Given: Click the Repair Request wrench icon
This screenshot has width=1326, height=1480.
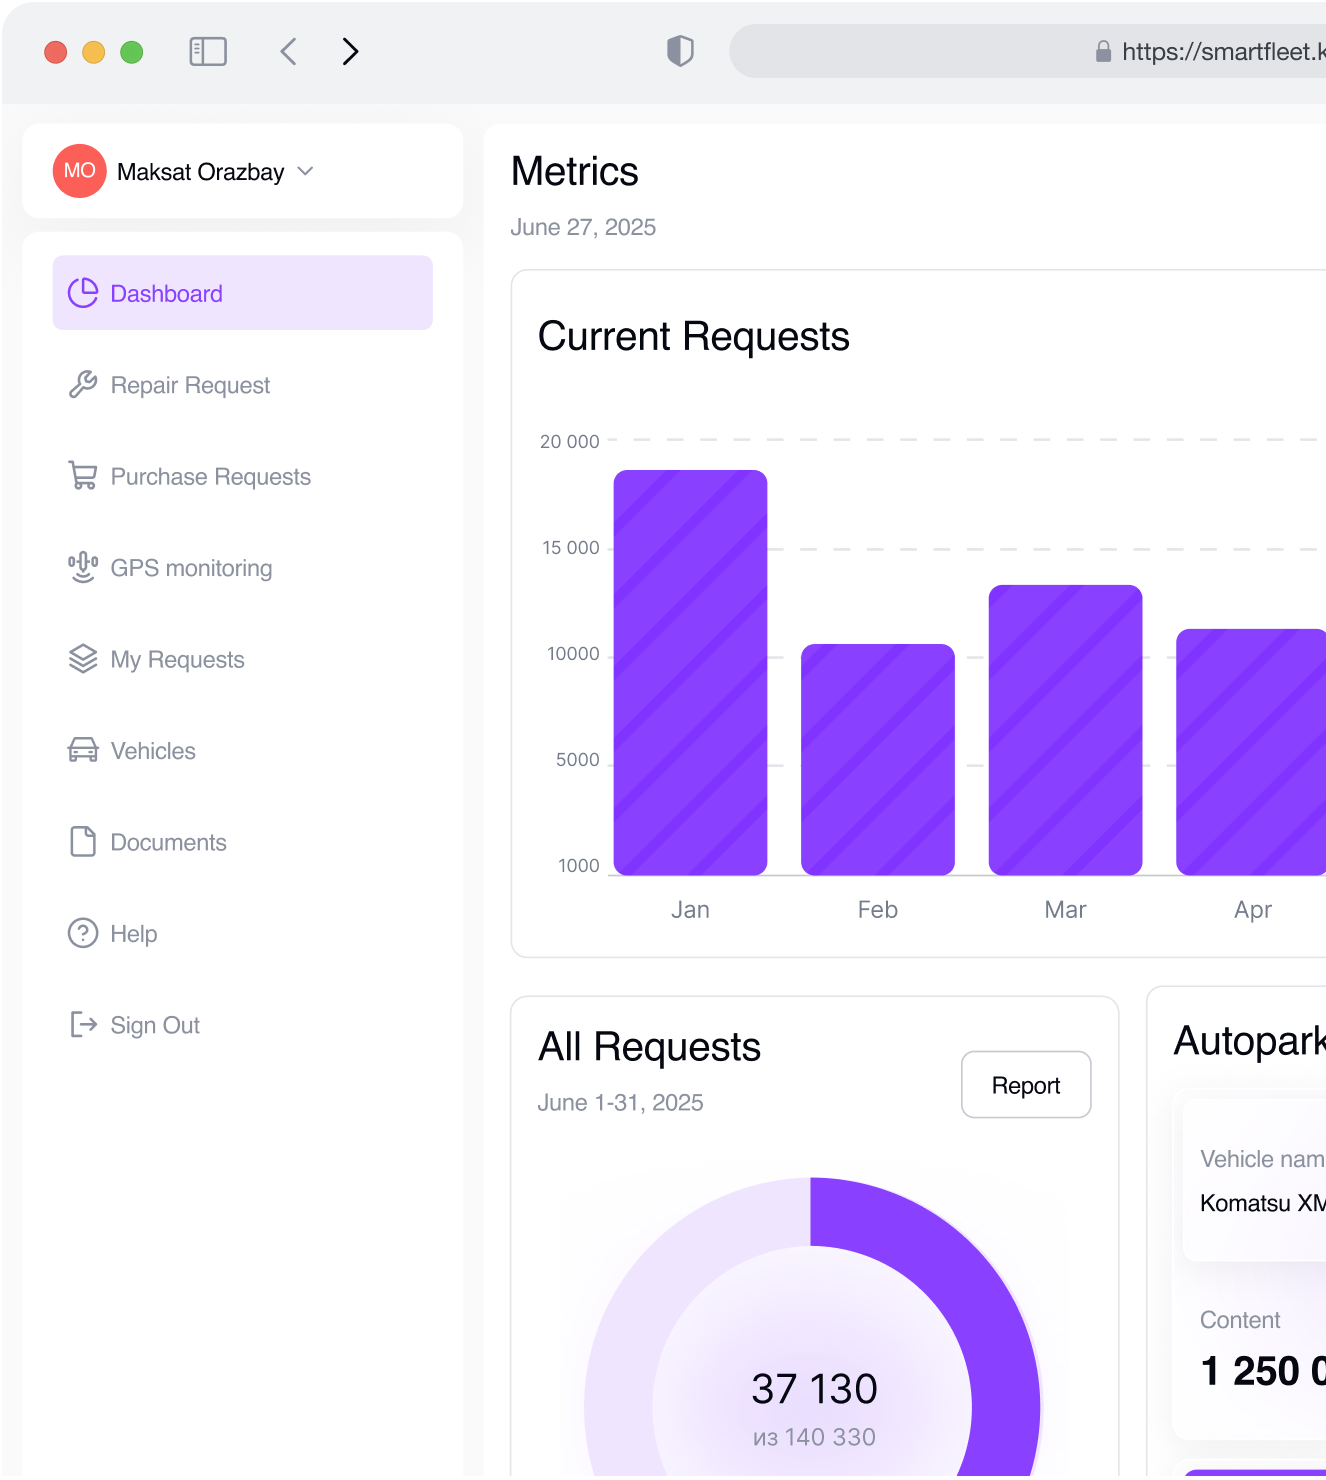Looking at the screenshot, I should pos(83,385).
